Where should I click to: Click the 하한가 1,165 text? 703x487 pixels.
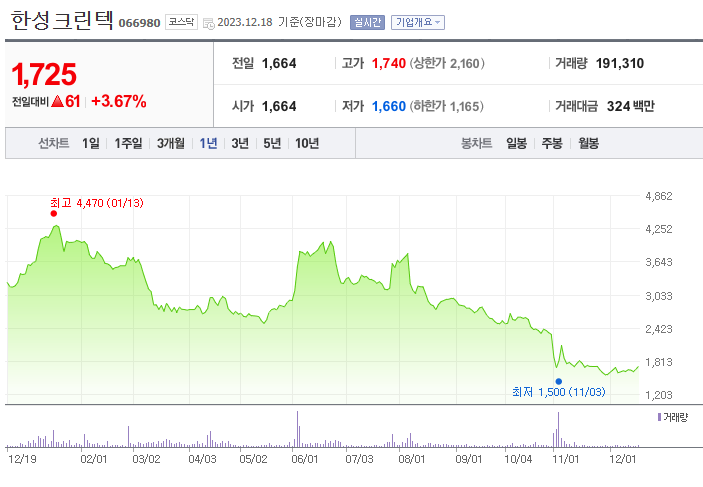pos(447,107)
